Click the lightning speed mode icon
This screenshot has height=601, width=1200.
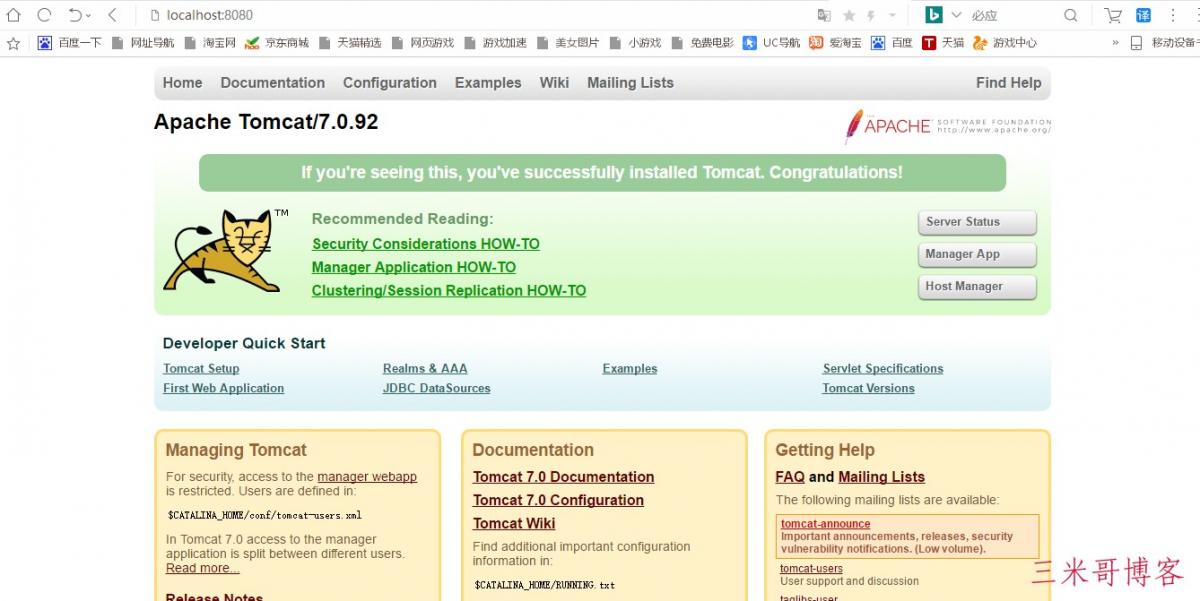[871, 15]
